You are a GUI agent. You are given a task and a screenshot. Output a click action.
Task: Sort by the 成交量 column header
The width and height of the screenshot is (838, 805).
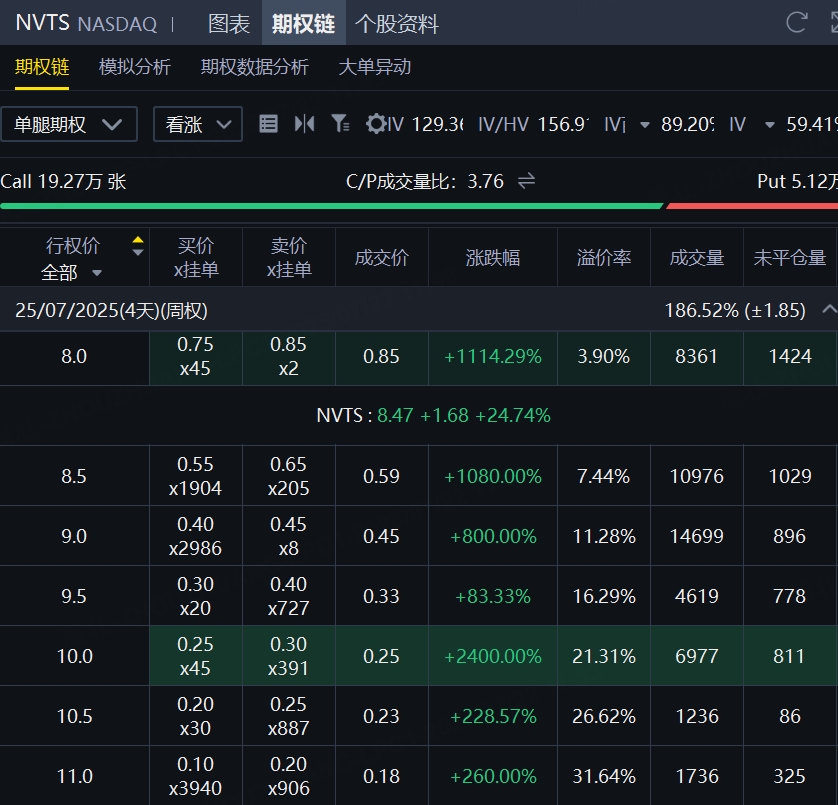click(697, 258)
